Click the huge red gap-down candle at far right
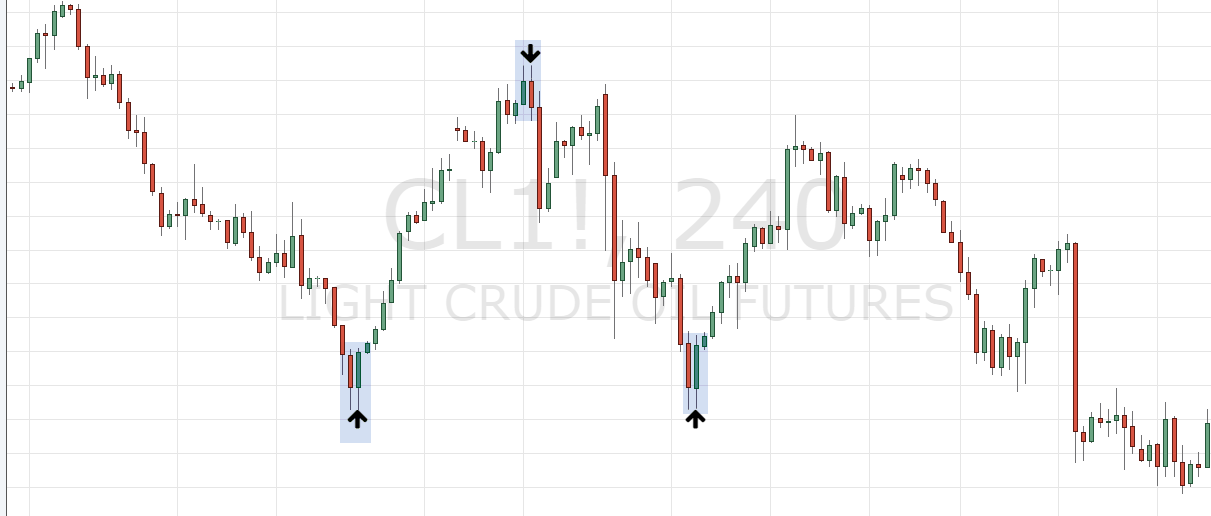1211x516 pixels. [1075, 336]
